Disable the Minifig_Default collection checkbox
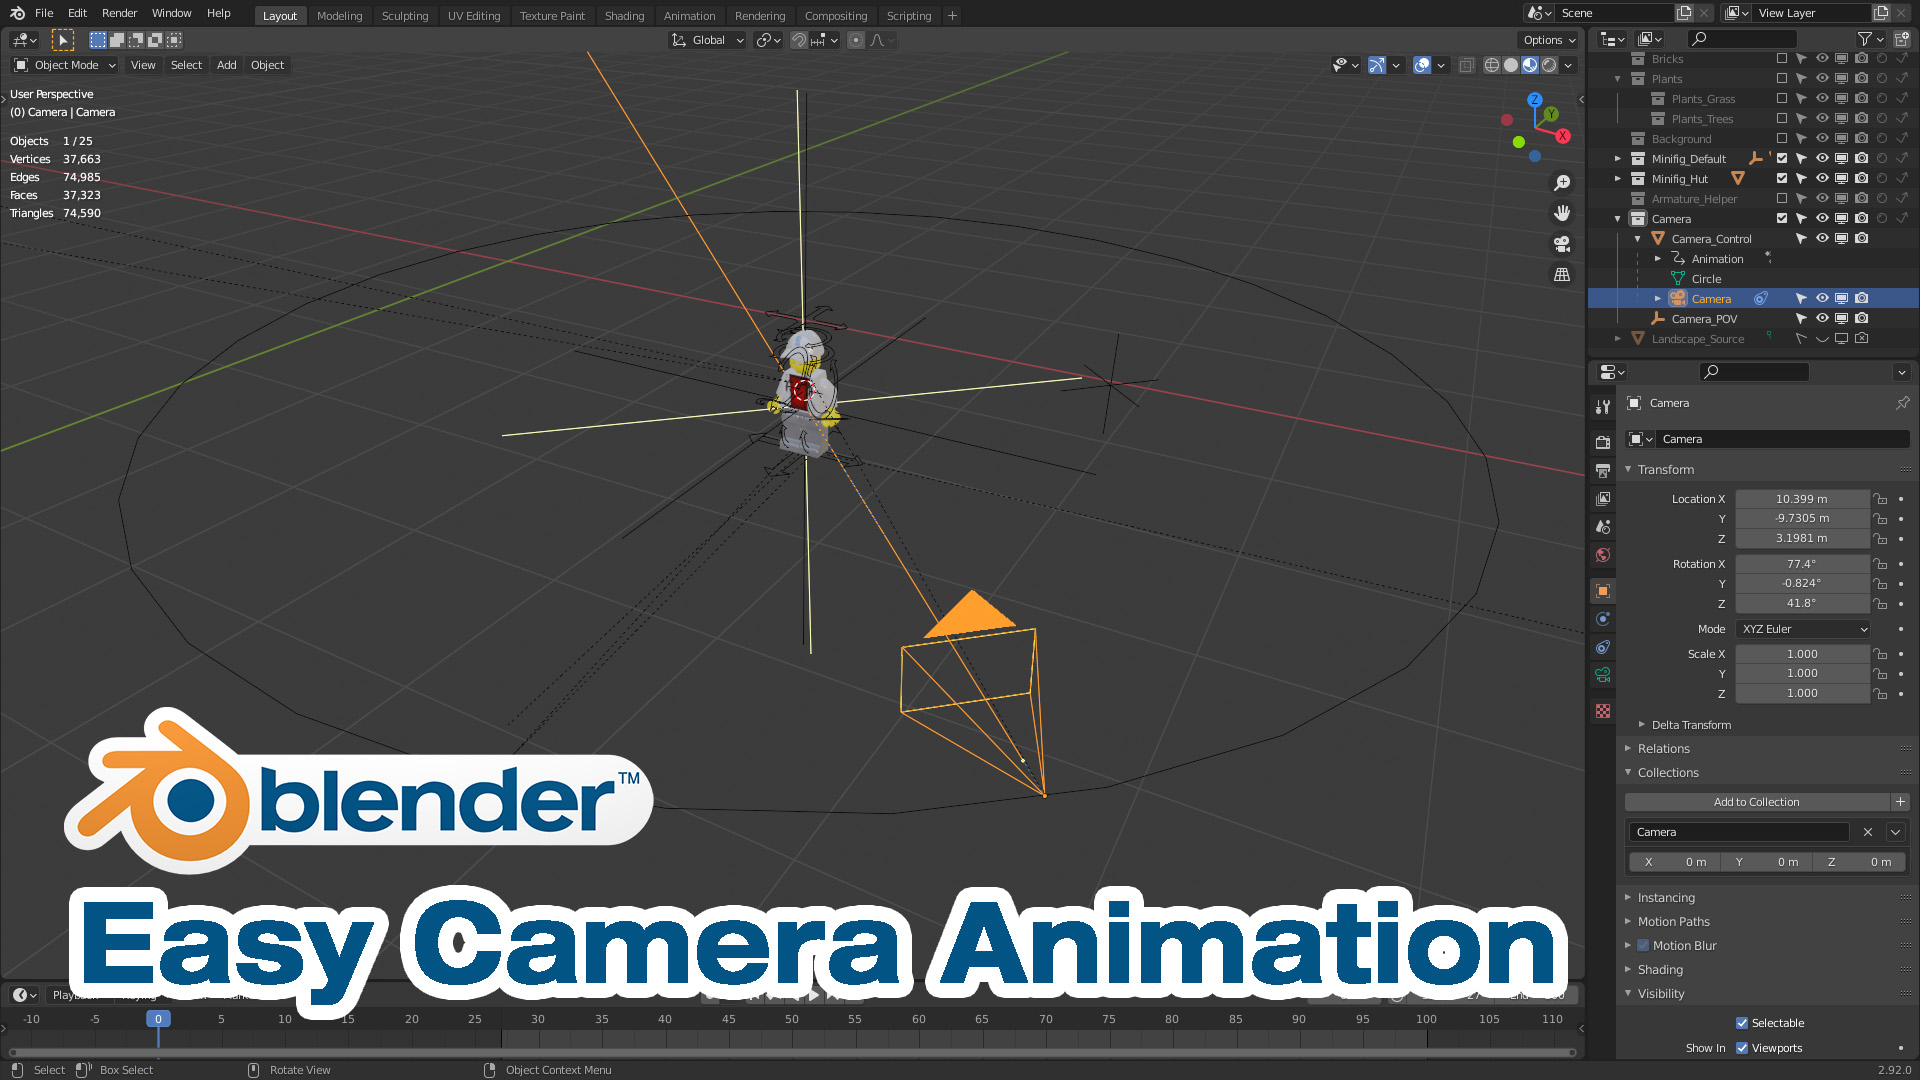The image size is (1920, 1080). 1782,158
